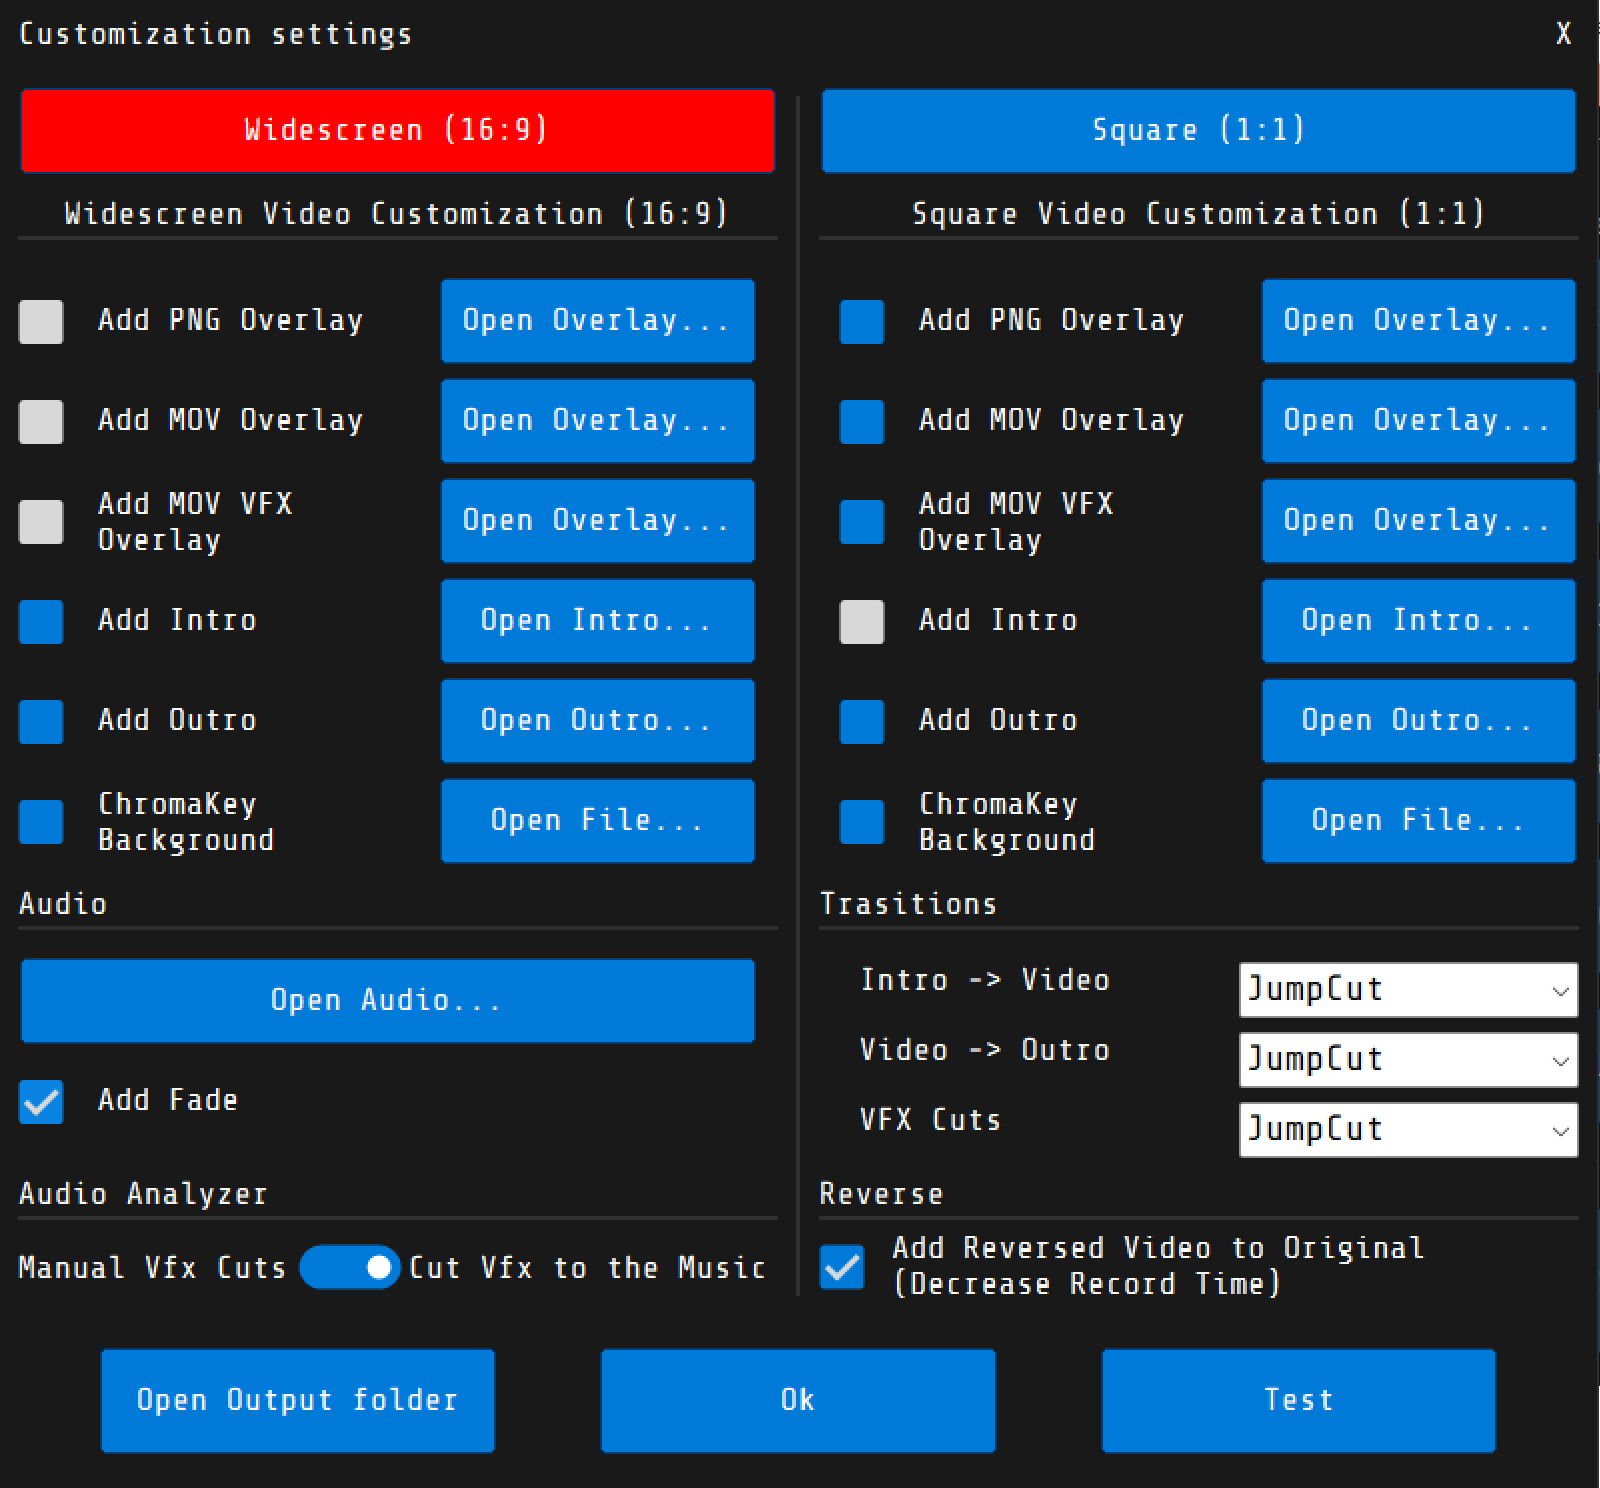Toggle square Add MOV Overlay checkbox

tap(862, 421)
